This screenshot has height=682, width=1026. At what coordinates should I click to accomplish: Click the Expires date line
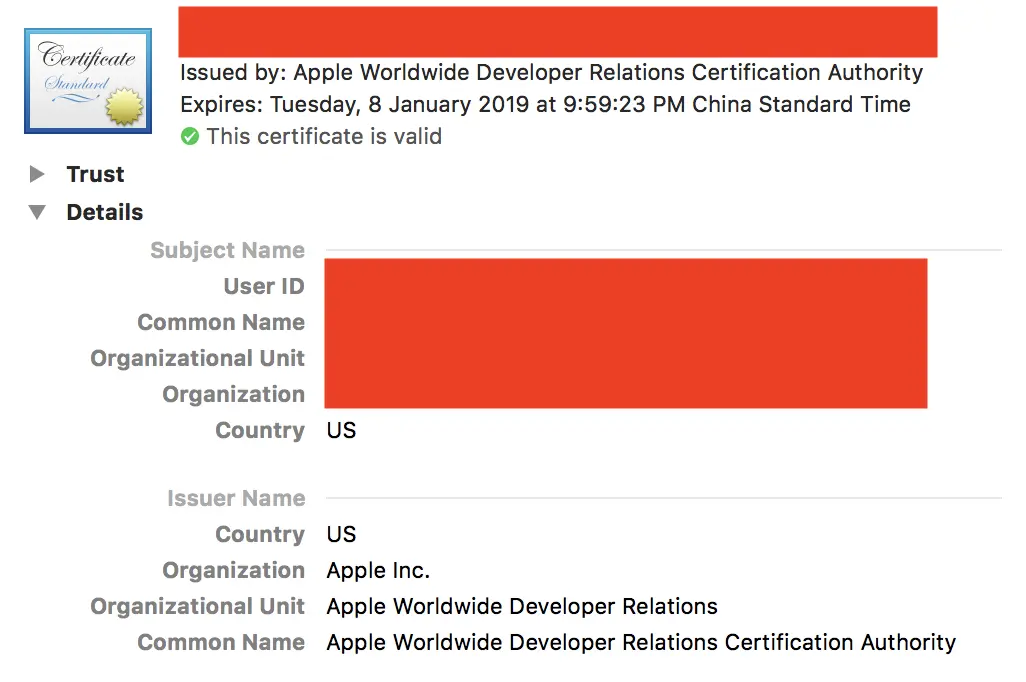(545, 105)
